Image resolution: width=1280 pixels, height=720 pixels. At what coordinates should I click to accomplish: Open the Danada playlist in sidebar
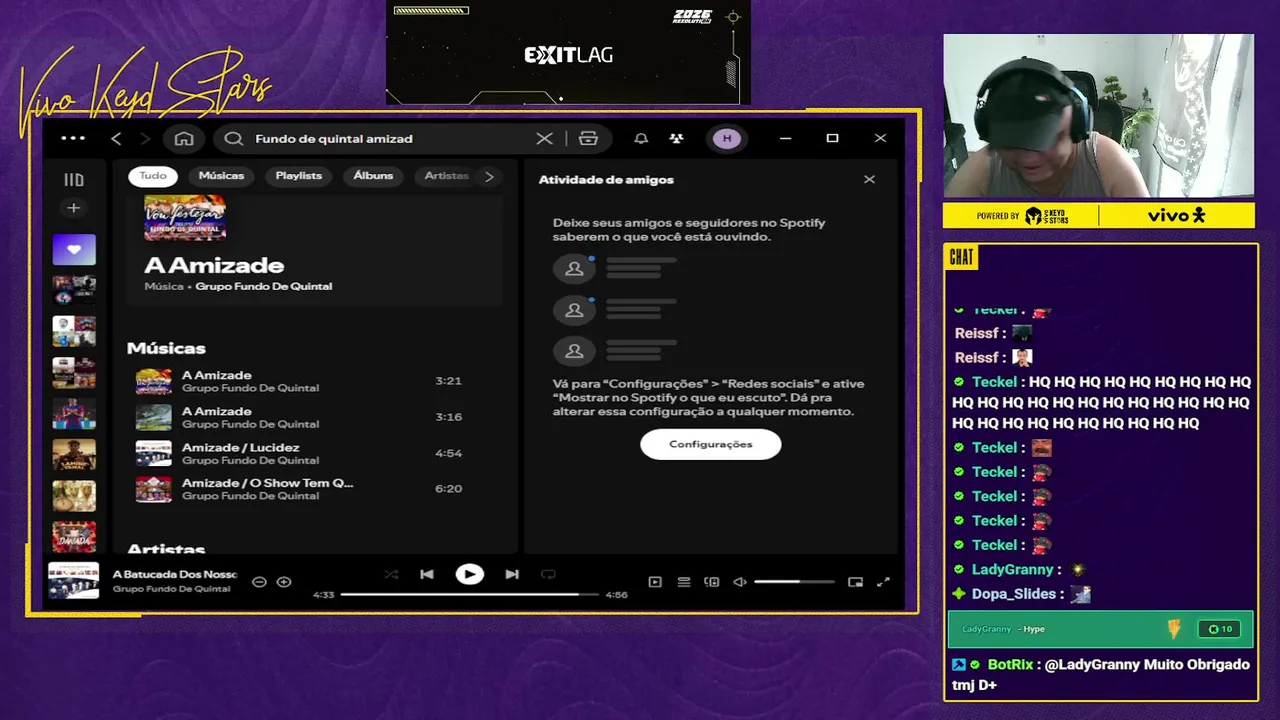[74, 537]
